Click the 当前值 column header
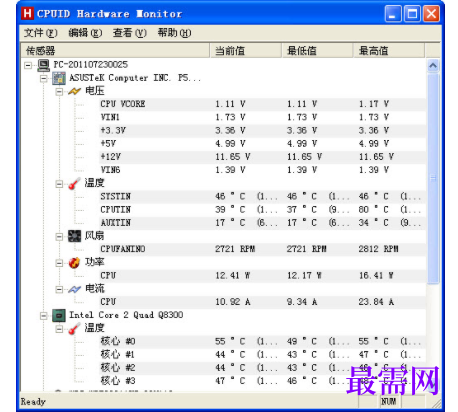This screenshot has height=412, width=458. point(246,51)
